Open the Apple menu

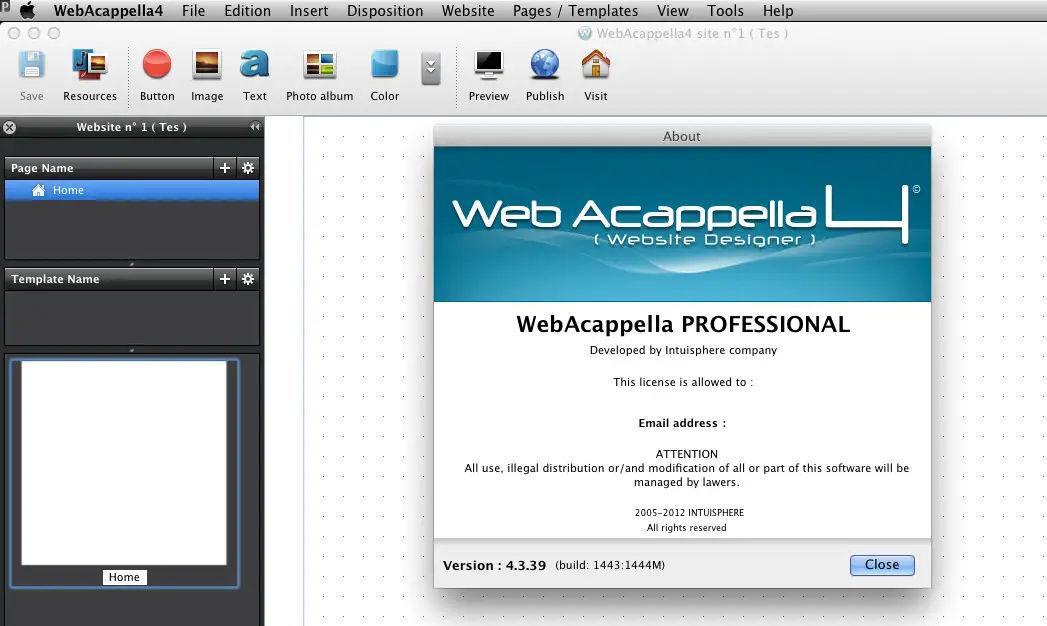pyautogui.click(x=27, y=11)
